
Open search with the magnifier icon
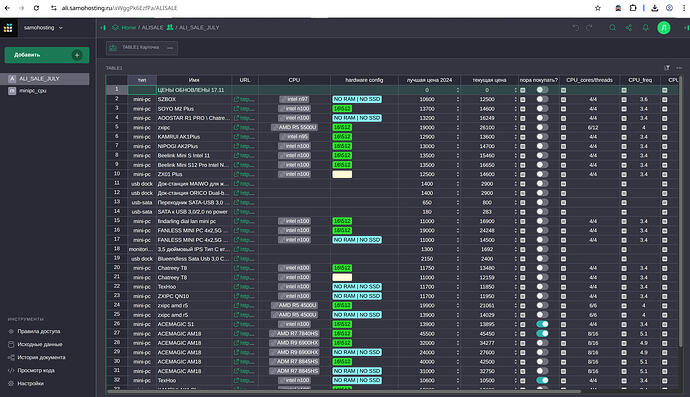(612, 28)
